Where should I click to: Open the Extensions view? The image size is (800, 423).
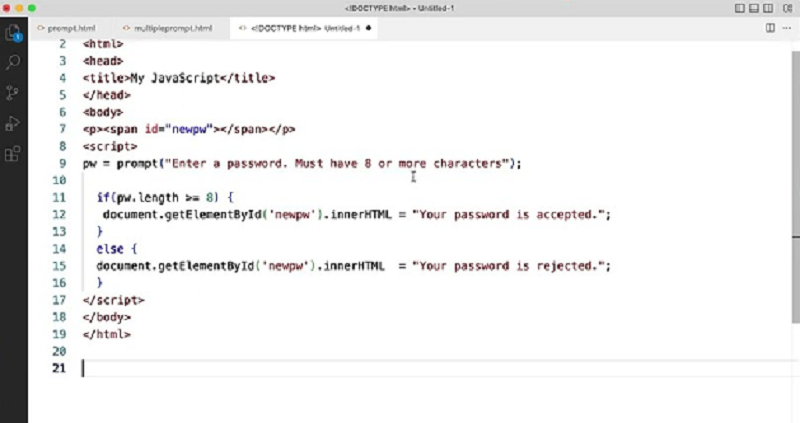(x=12, y=154)
